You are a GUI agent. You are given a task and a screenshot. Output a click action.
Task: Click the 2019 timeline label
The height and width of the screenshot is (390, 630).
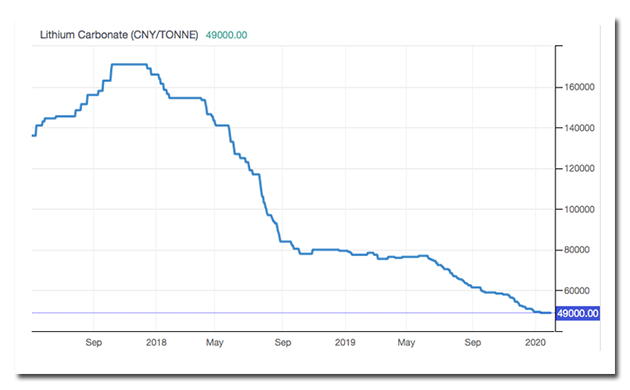[x=345, y=342]
